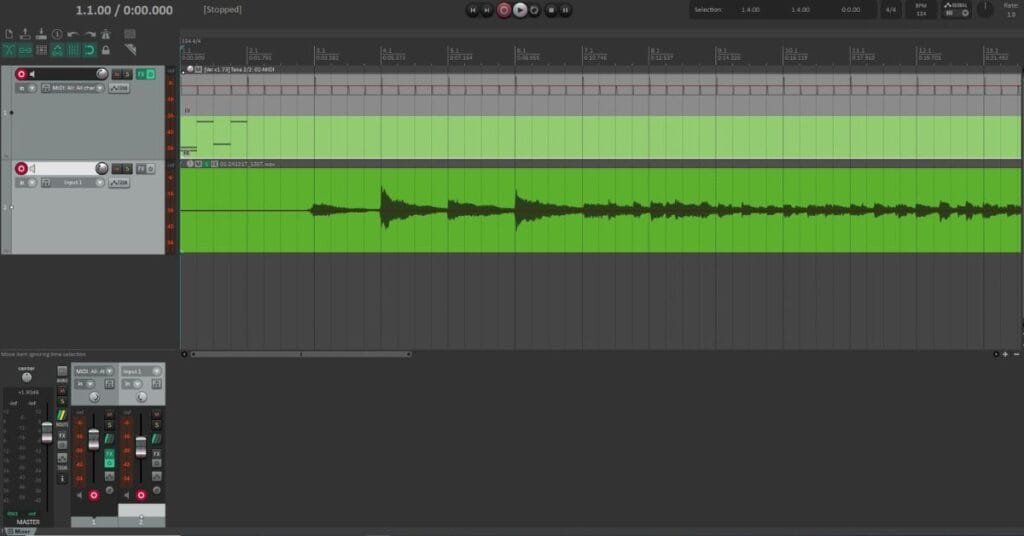Click the 1.1.00 / 0:00.000 time display
The image size is (1024, 536).
pos(124,10)
